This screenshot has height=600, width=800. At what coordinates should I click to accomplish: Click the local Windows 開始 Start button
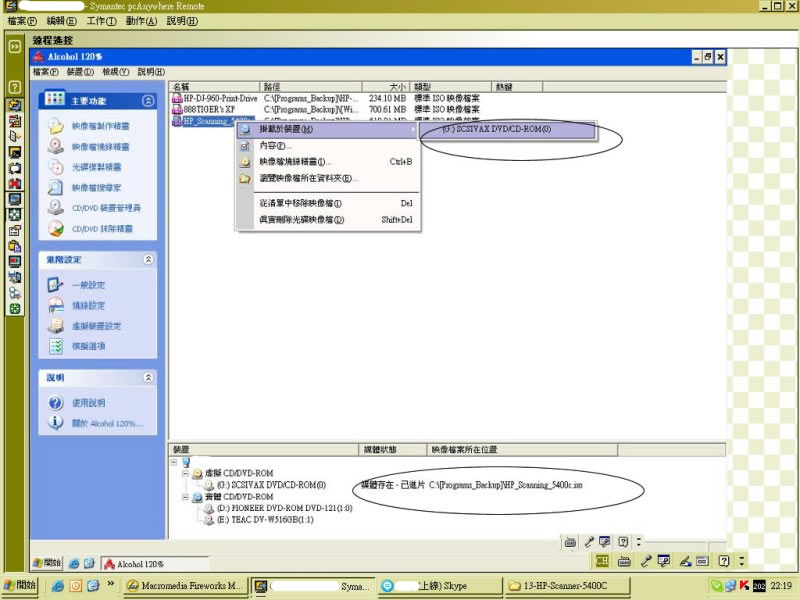click(x=19, y=585)
